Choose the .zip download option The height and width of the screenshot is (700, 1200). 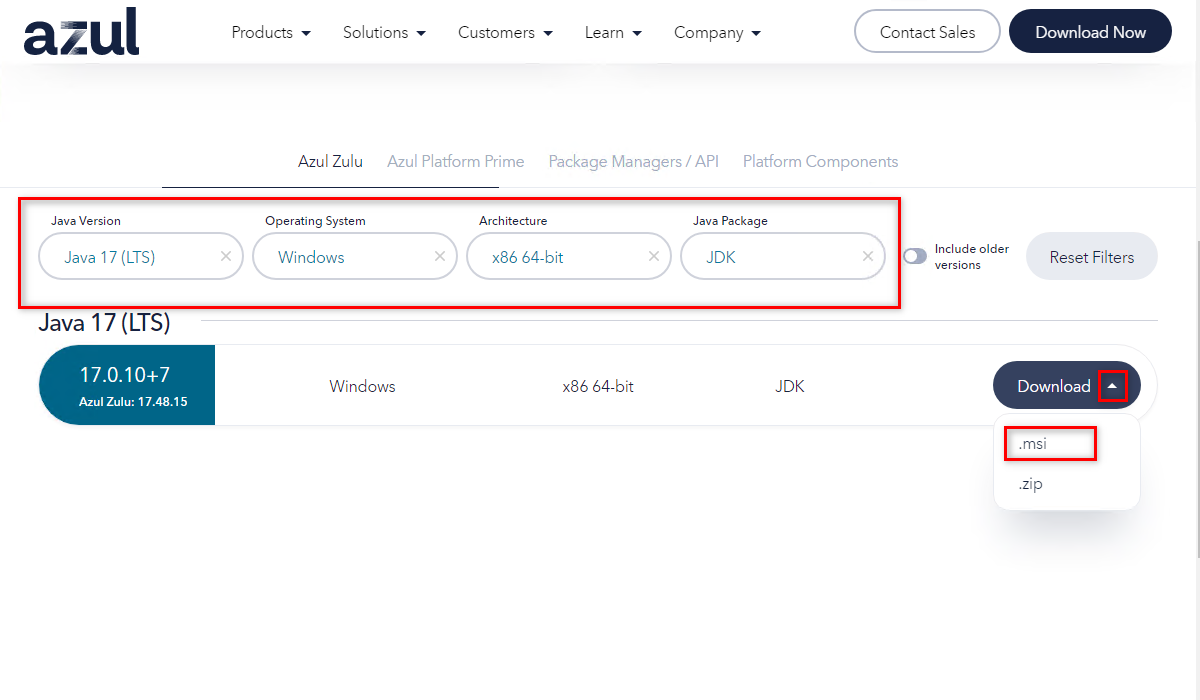1031,484
